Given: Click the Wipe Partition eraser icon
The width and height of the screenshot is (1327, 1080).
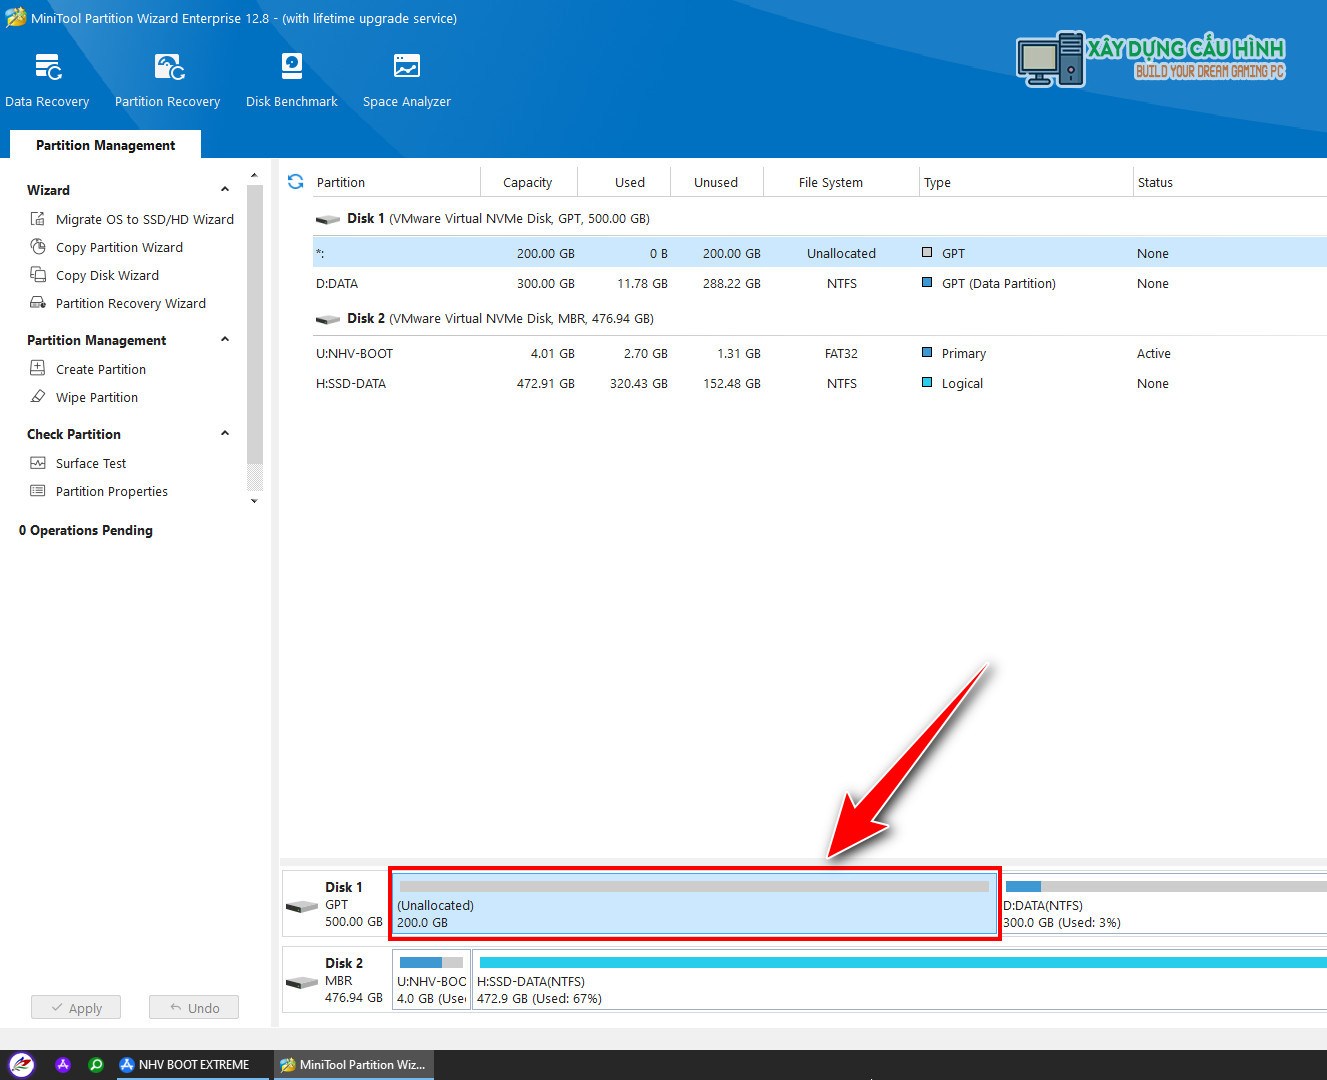Looking at the screenshot, I should pyautogui.click(x=38, y=396).
